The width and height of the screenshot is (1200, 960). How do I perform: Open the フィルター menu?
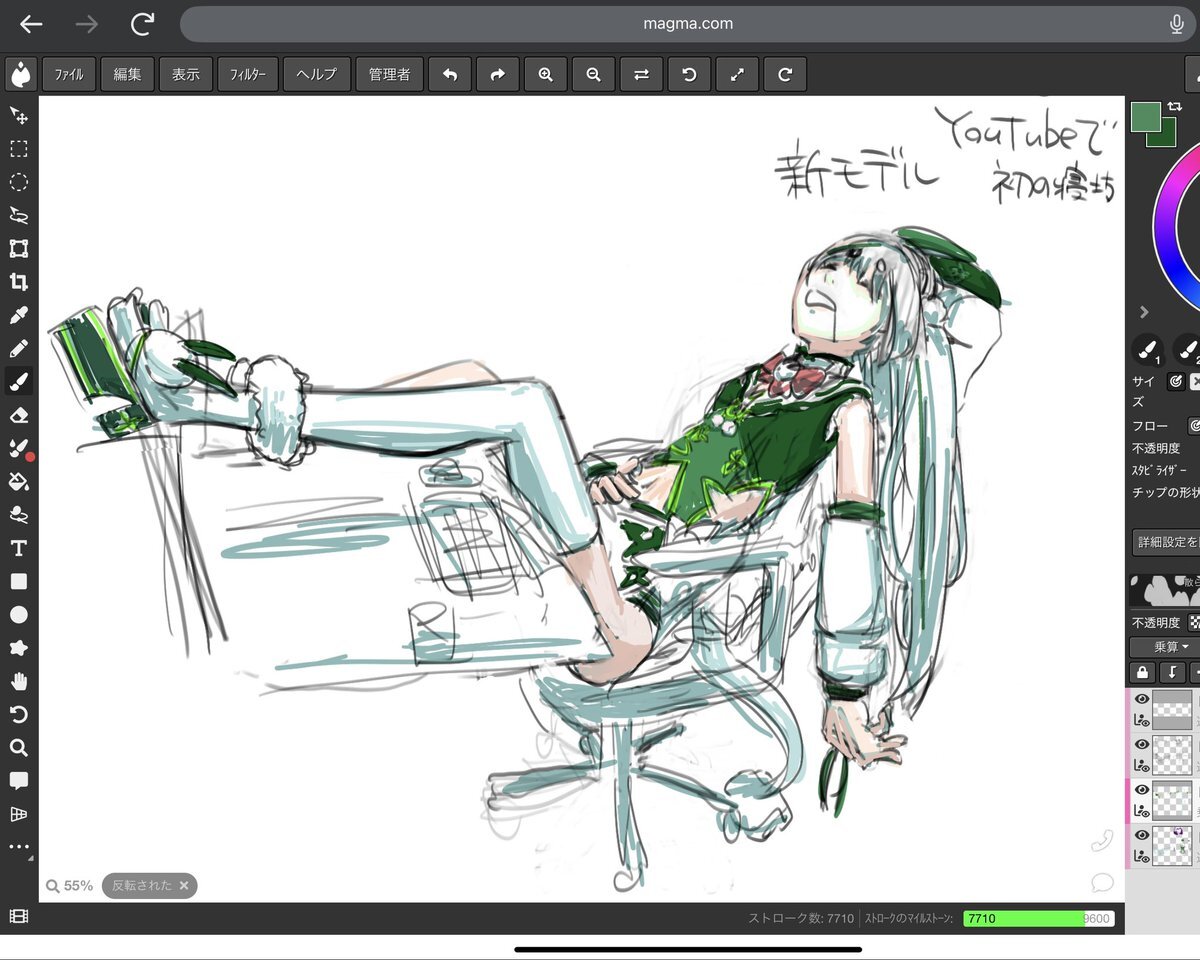click(x=247, y=74)
